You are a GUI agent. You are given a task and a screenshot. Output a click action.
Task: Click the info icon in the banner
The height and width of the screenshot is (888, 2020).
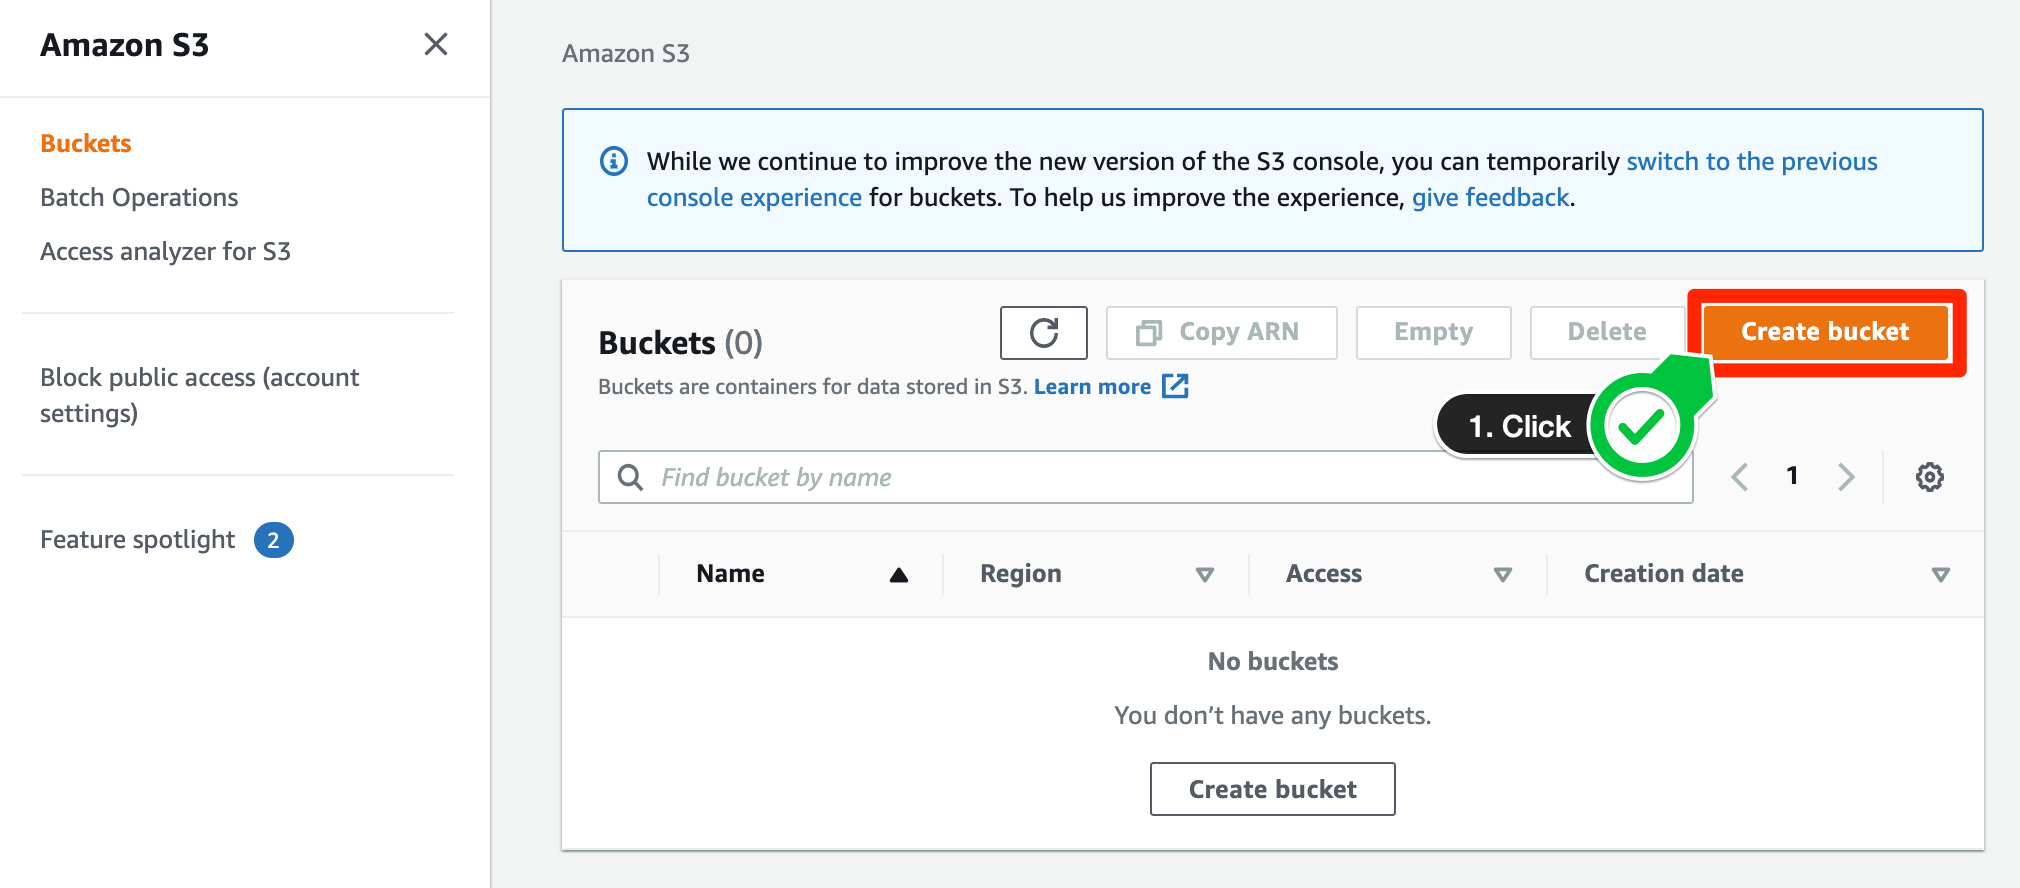tap(613, 161)
